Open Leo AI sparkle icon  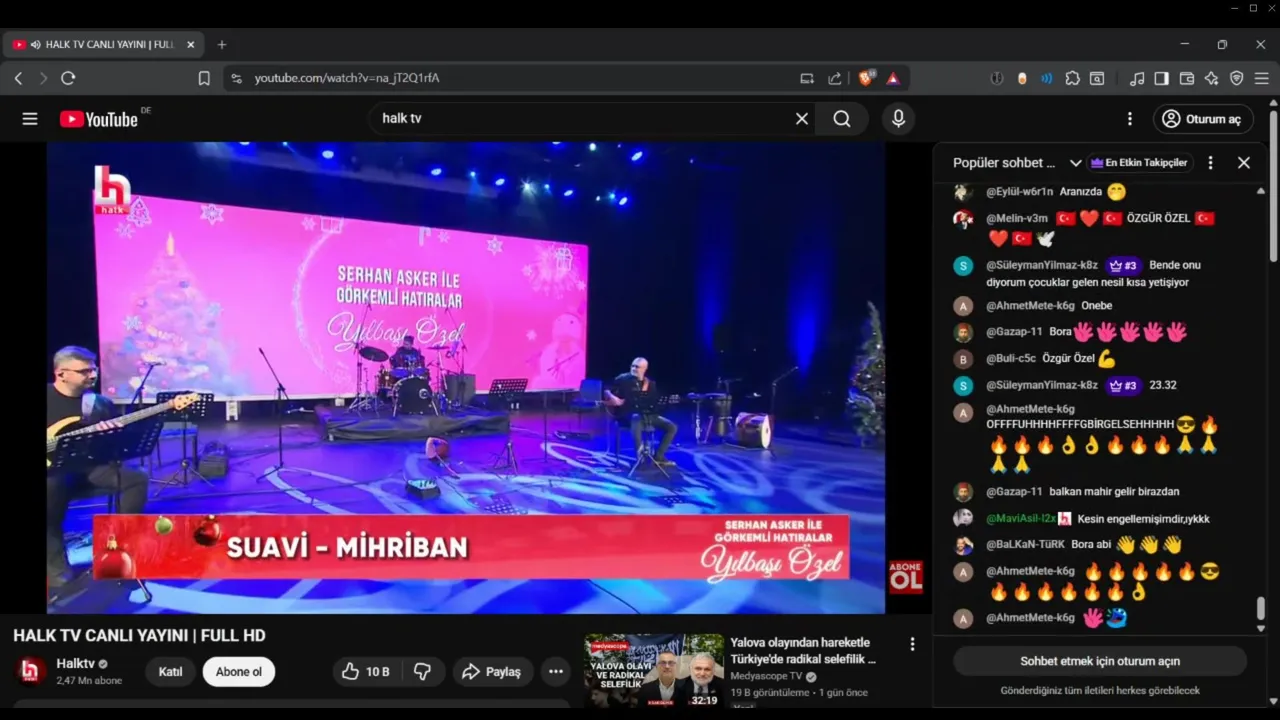tap(1211, 78)
